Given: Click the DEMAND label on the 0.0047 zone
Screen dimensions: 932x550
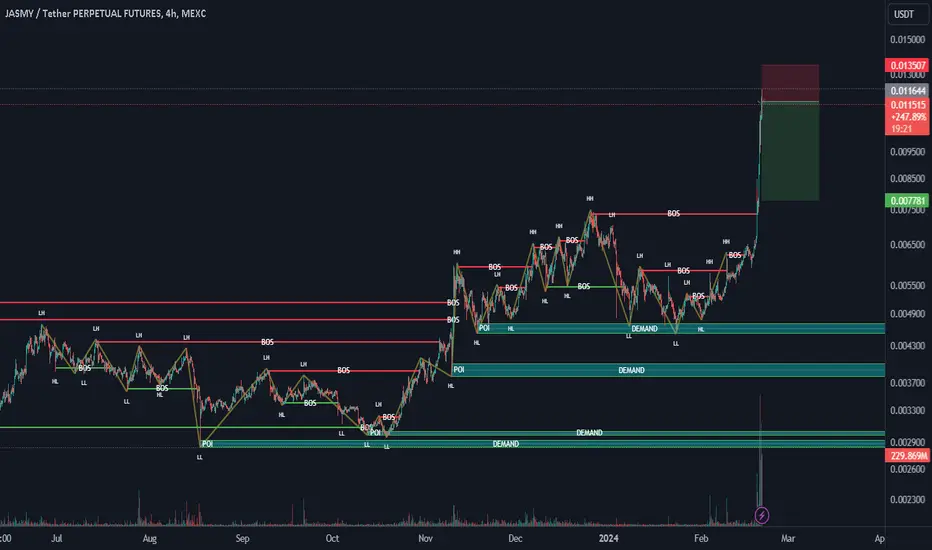Looking at the screenshot, I should [644, 328].
